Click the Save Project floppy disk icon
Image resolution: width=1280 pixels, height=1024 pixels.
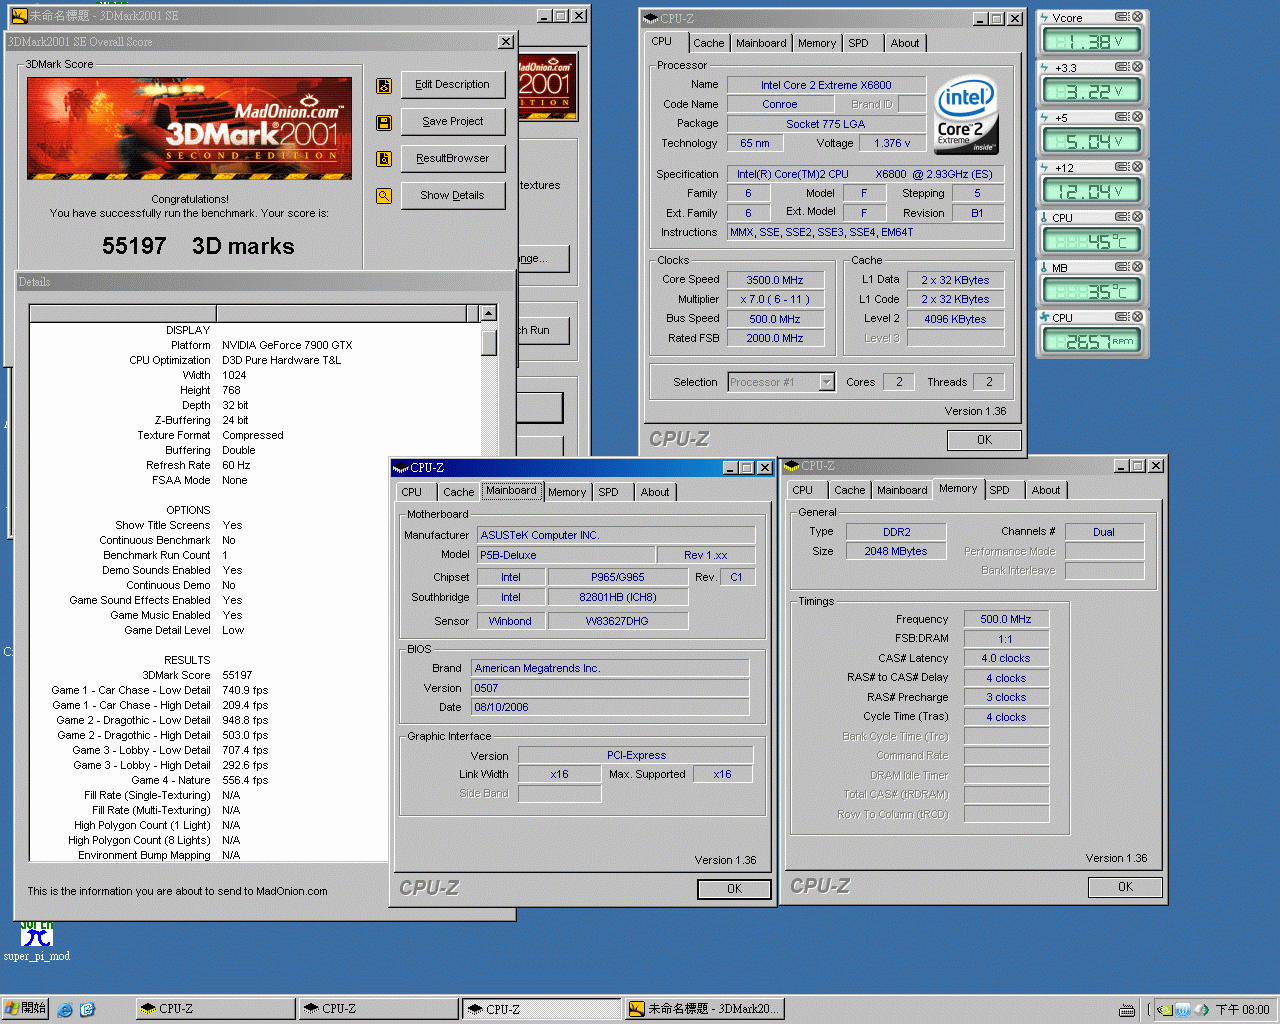384,123
